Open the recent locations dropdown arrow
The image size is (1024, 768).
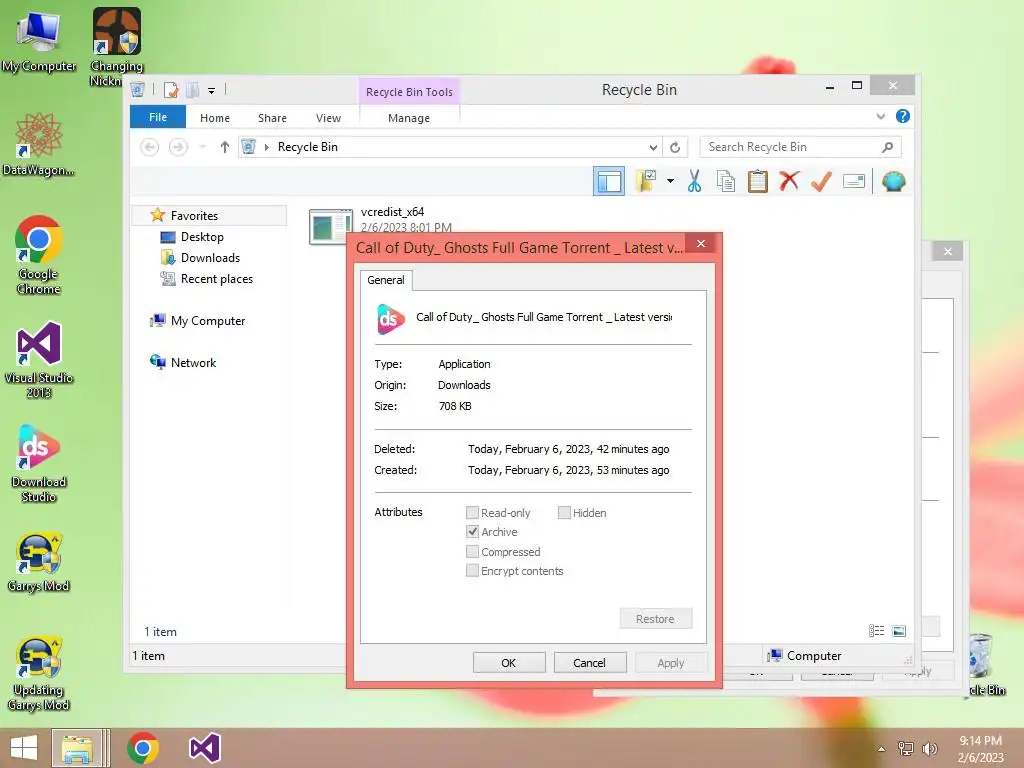point(202,147)
